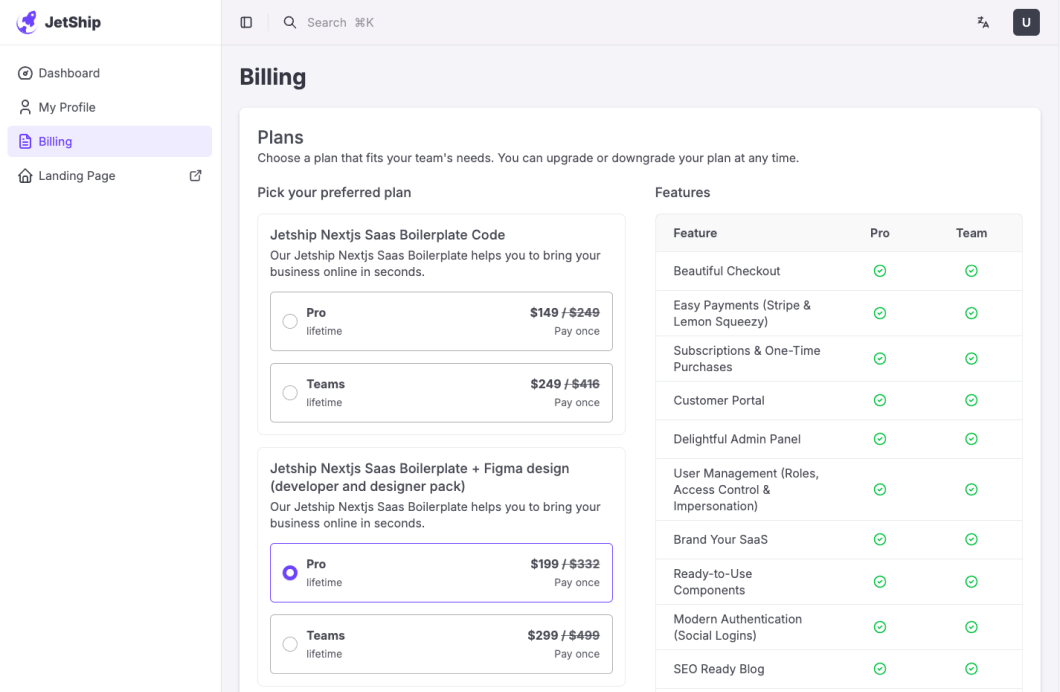1060x692 pixels.
Task: Click the Landing Page external link icon
Action: pos(196,175)
